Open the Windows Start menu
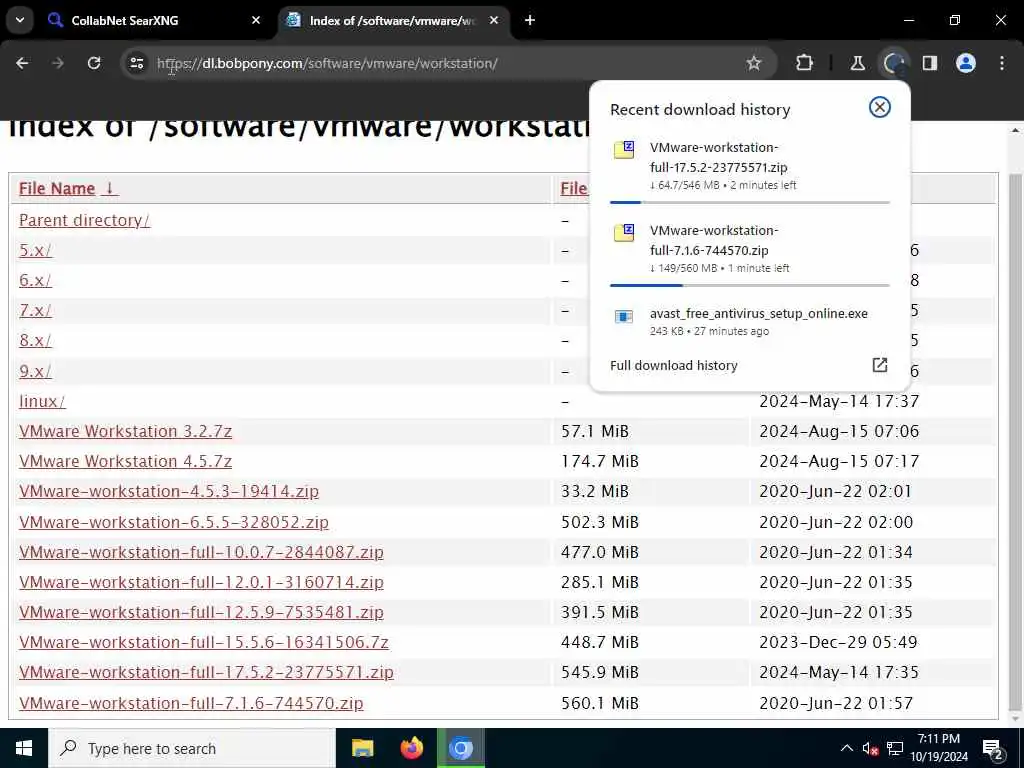This screenshot has height=768, width=1024. click(x=24, y=748)
